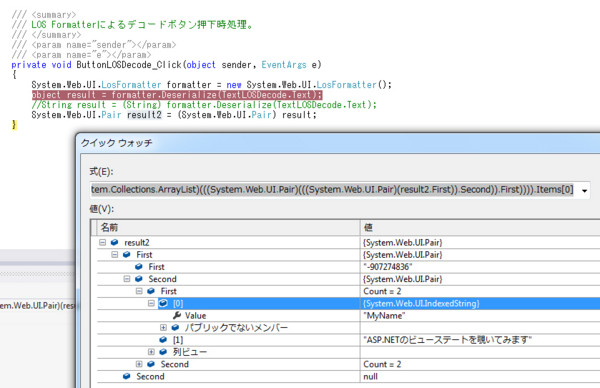Viewport: 600px width, 388px height.
Task: Select result2 row's {System.Web.UI.Pair} value
Action: pyautogui.click(x=403, y=243)
